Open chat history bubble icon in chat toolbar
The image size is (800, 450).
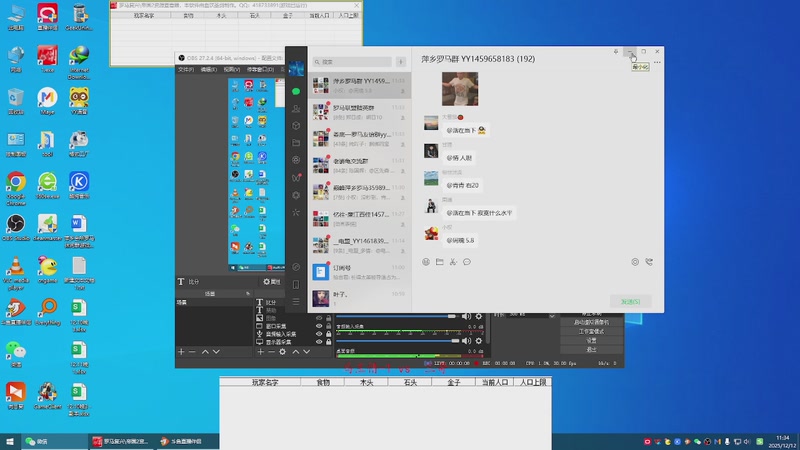[x=467, y=262]
